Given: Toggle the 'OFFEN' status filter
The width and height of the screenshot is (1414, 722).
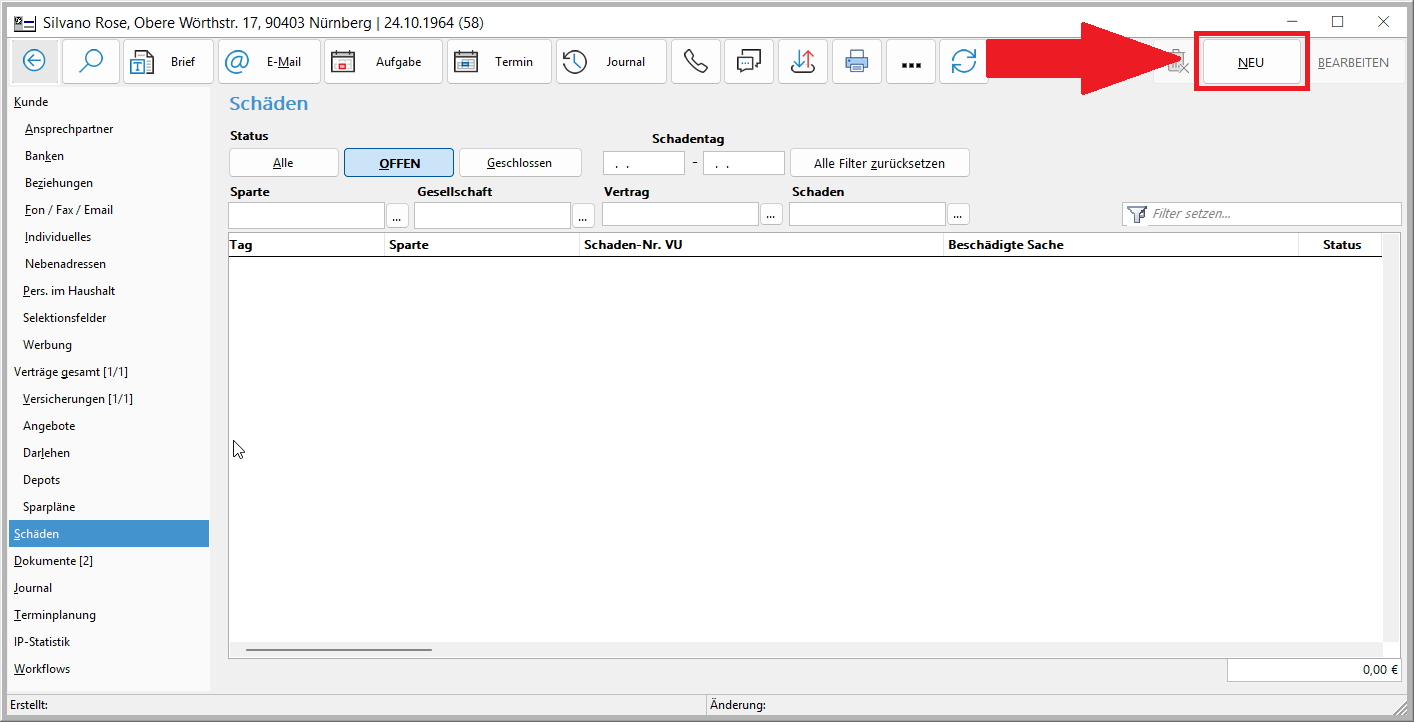Looking at the screenshot, I should coord(399,163).
